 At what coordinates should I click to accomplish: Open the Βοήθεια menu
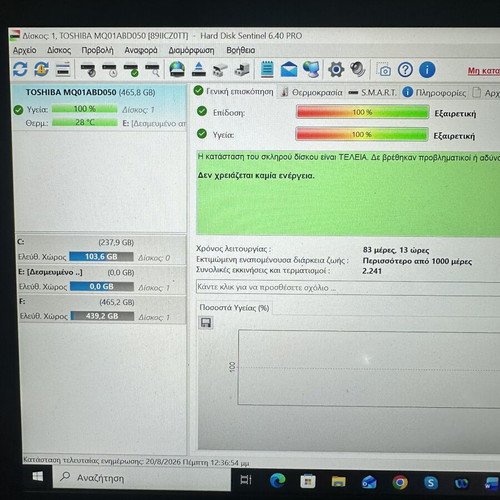tap(241, 50)
